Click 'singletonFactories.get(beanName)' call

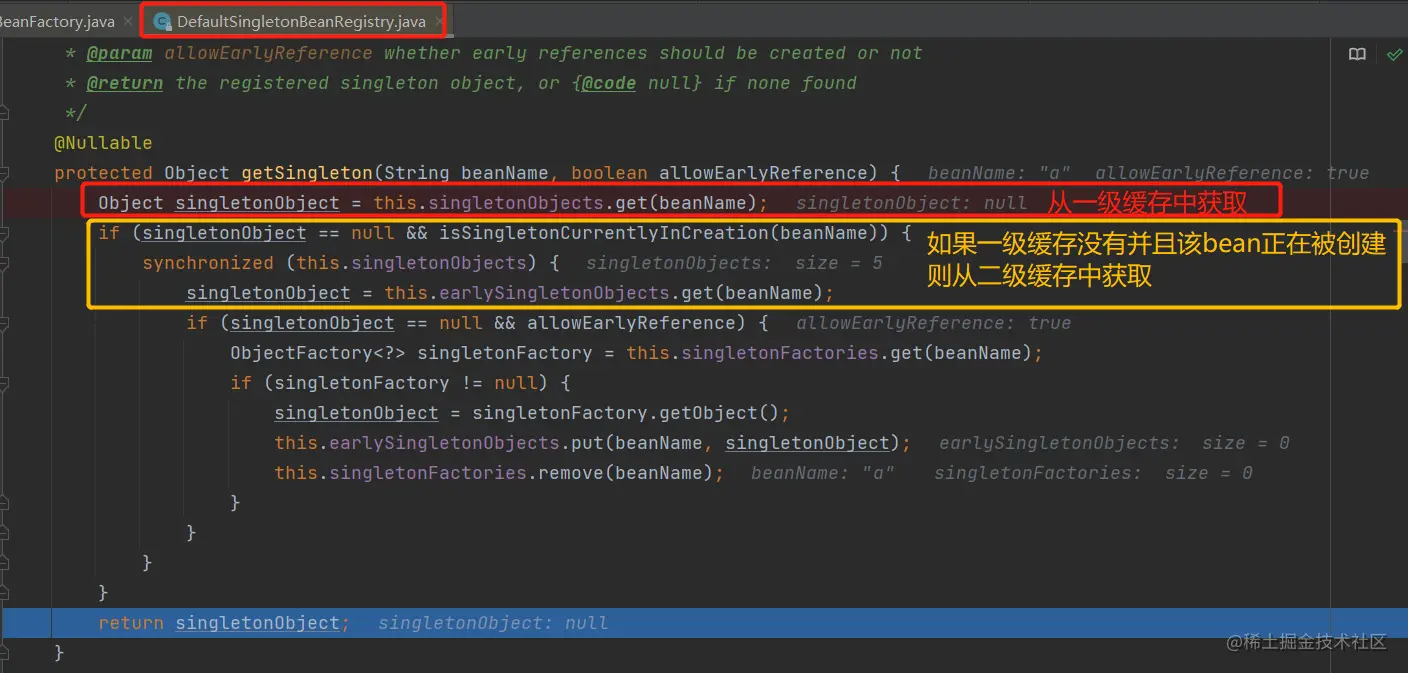tap(858, 353)
